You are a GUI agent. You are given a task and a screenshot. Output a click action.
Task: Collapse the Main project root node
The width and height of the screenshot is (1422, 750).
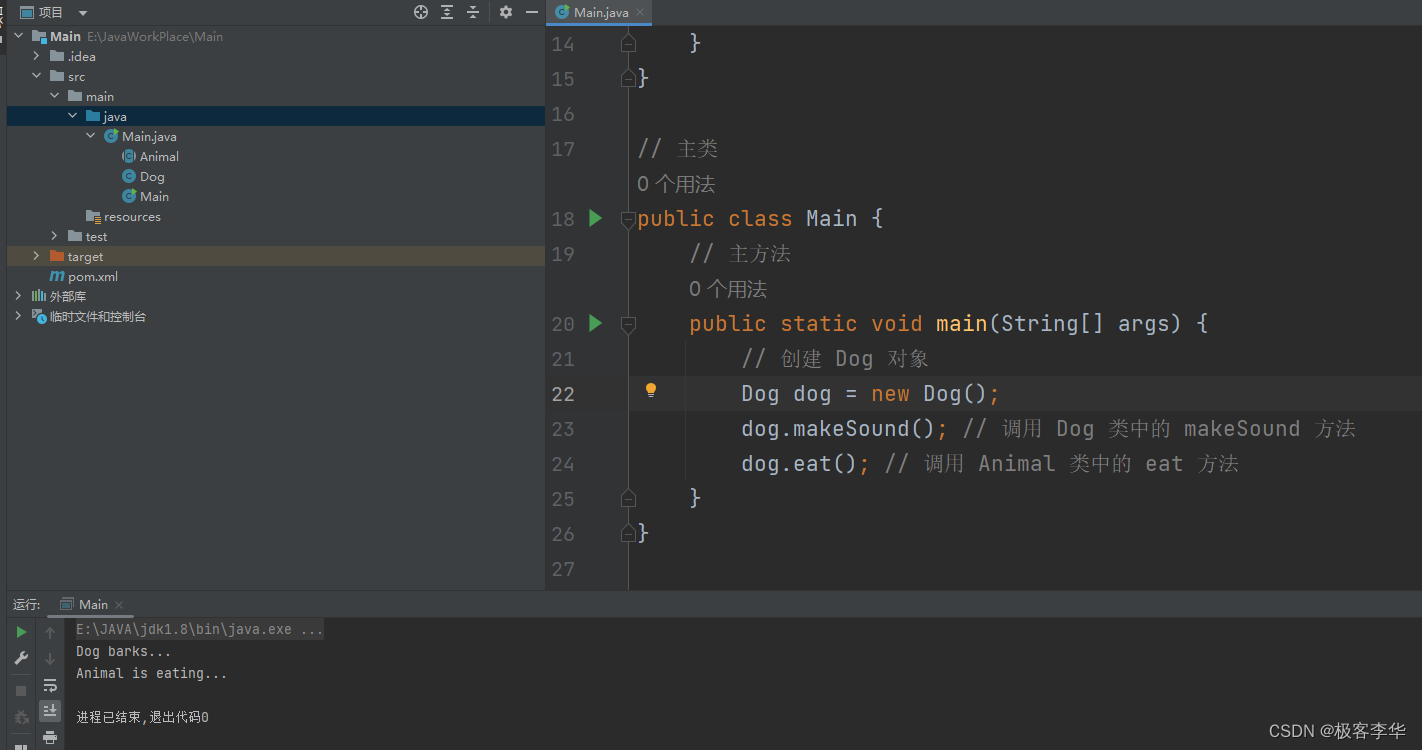click(x=19, y=36)
